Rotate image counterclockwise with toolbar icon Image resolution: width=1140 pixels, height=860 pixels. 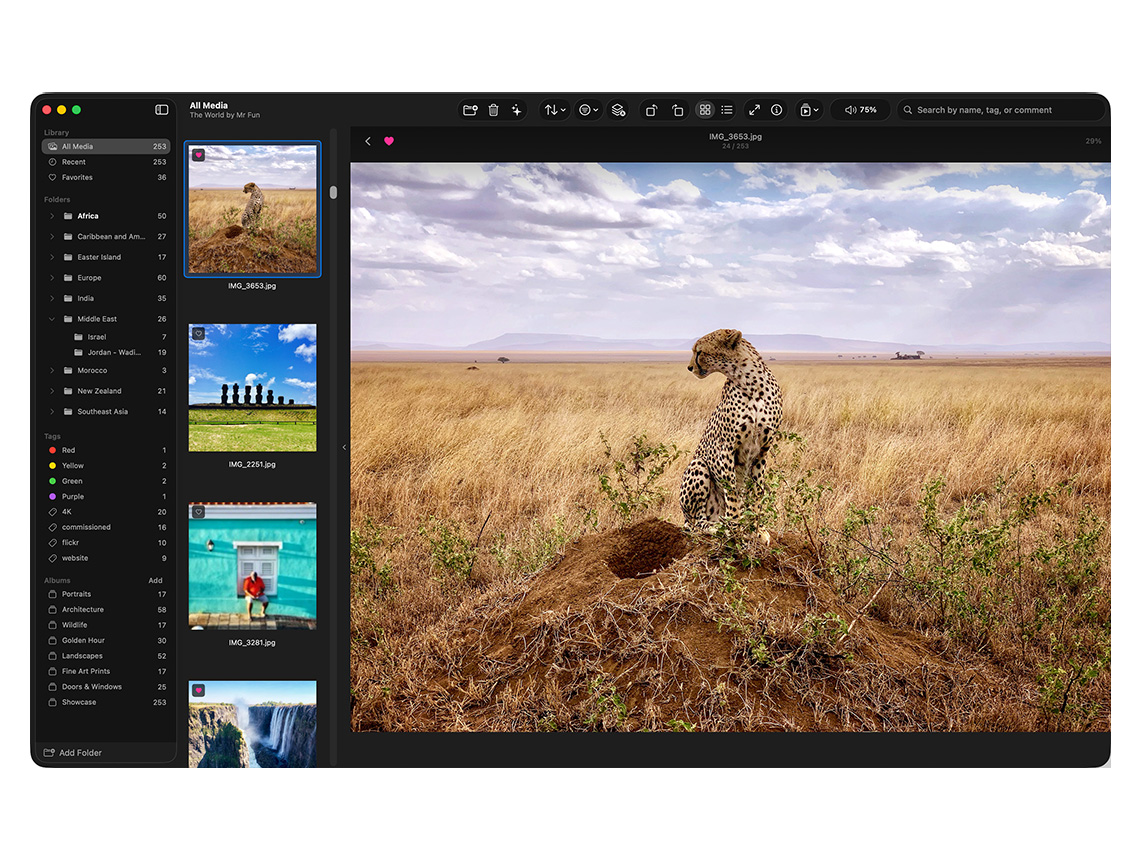point(678,110)
